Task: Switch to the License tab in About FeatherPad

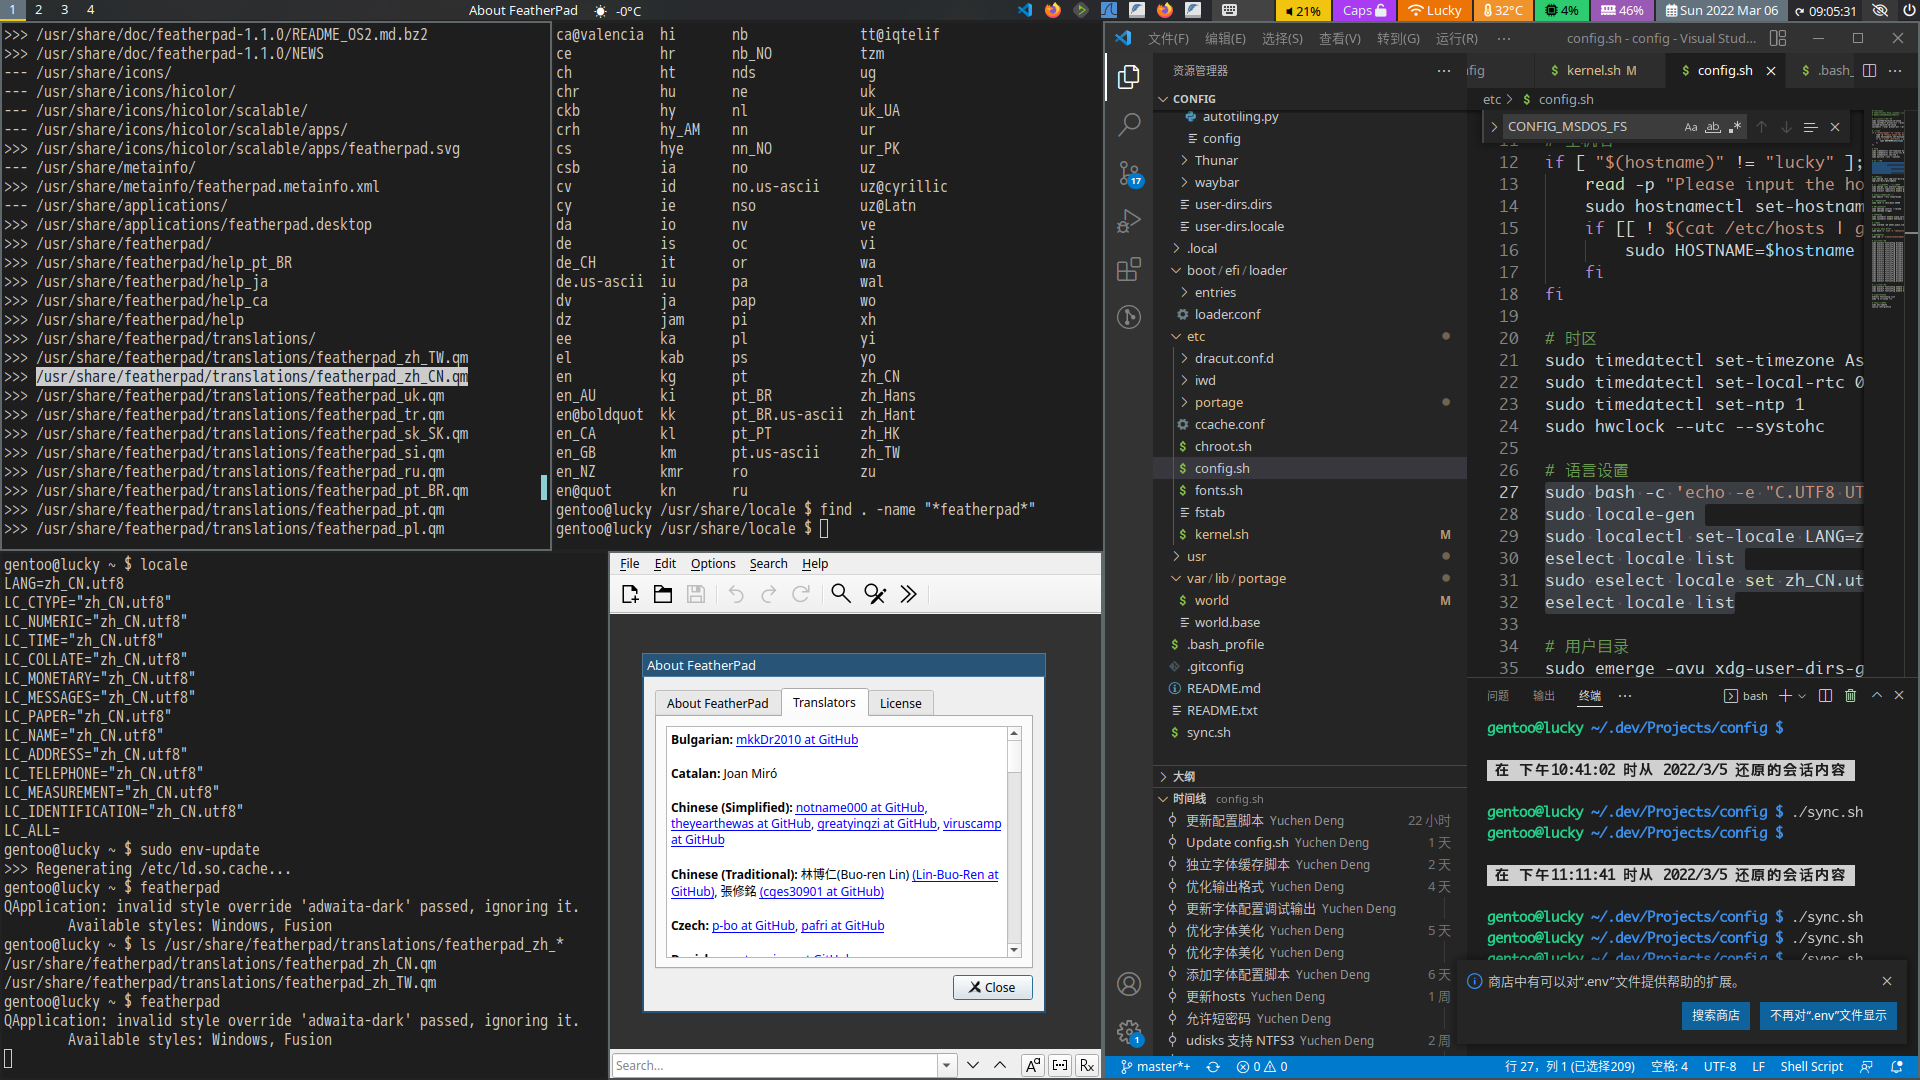Action: click(900, 703)
